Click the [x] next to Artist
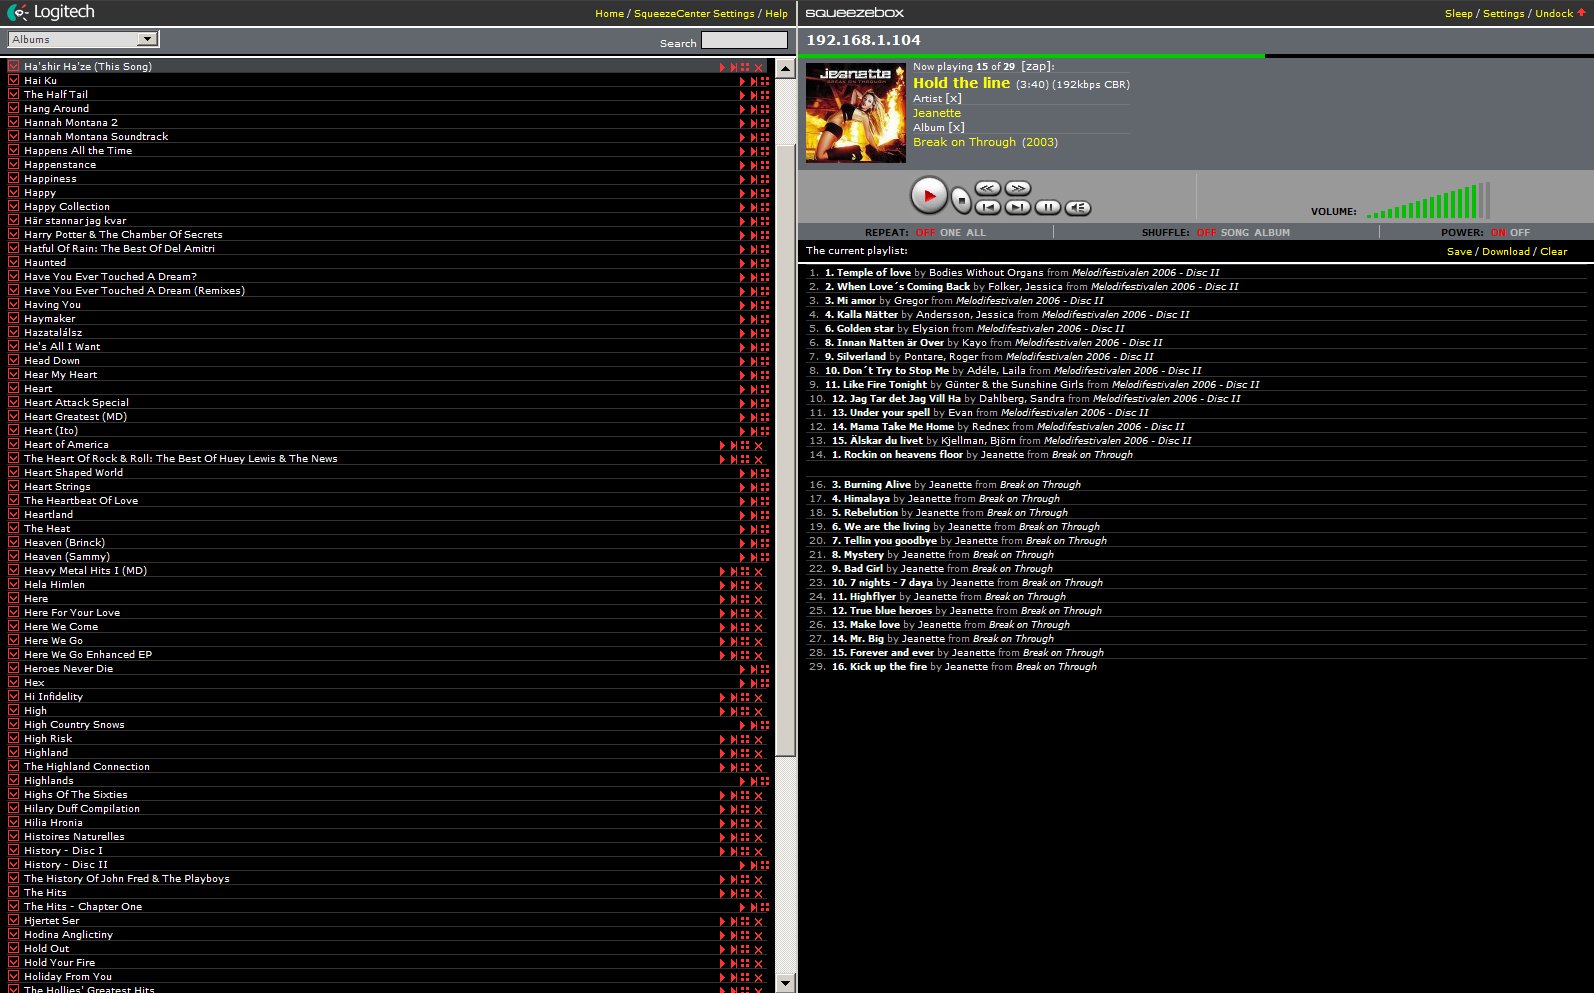 953,99
